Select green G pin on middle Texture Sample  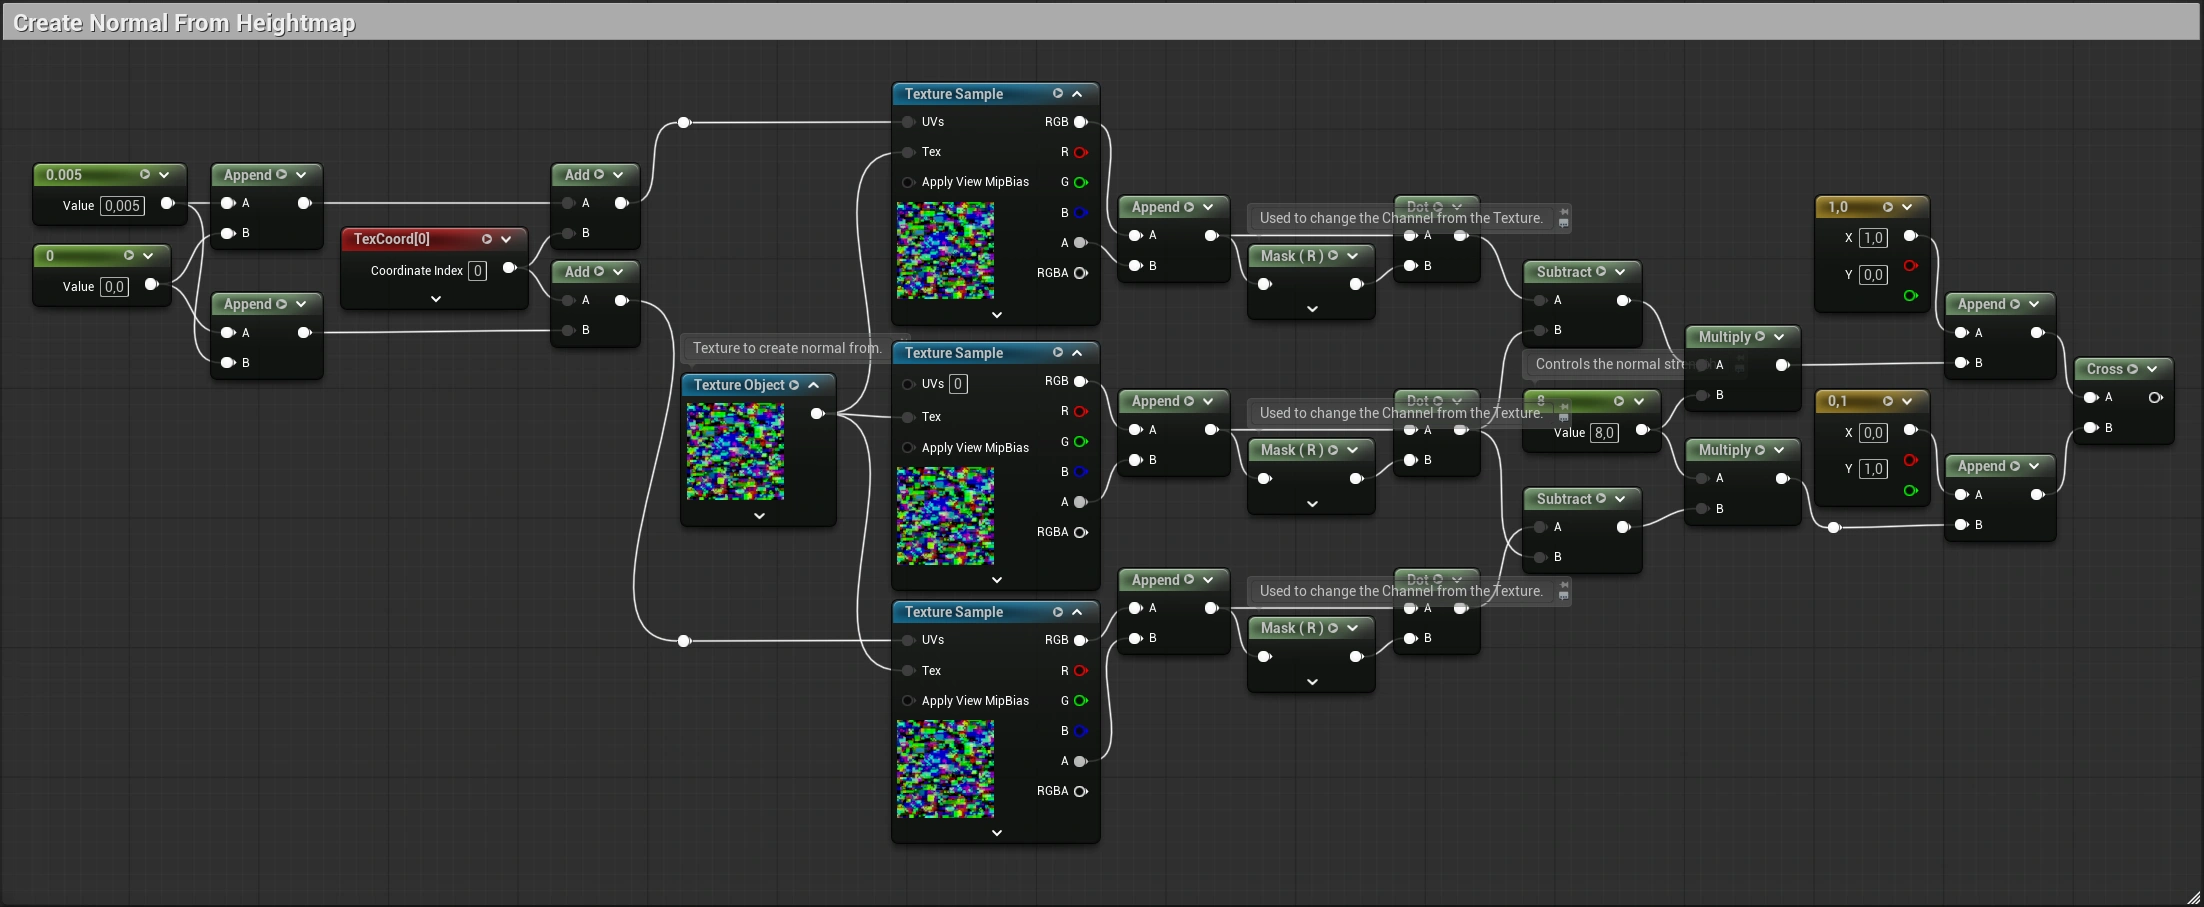1080,442
